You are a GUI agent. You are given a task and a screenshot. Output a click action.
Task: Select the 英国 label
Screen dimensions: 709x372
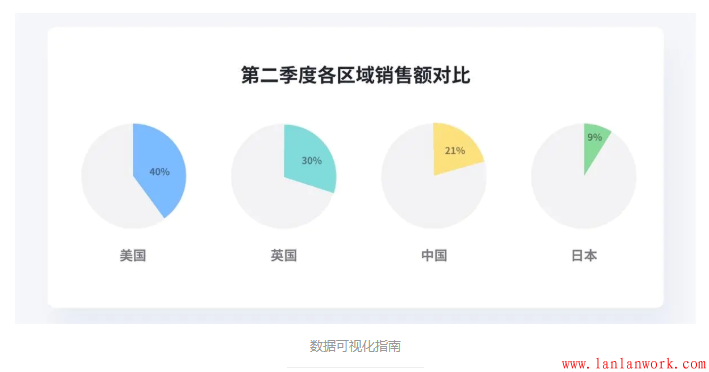[284, 256]
